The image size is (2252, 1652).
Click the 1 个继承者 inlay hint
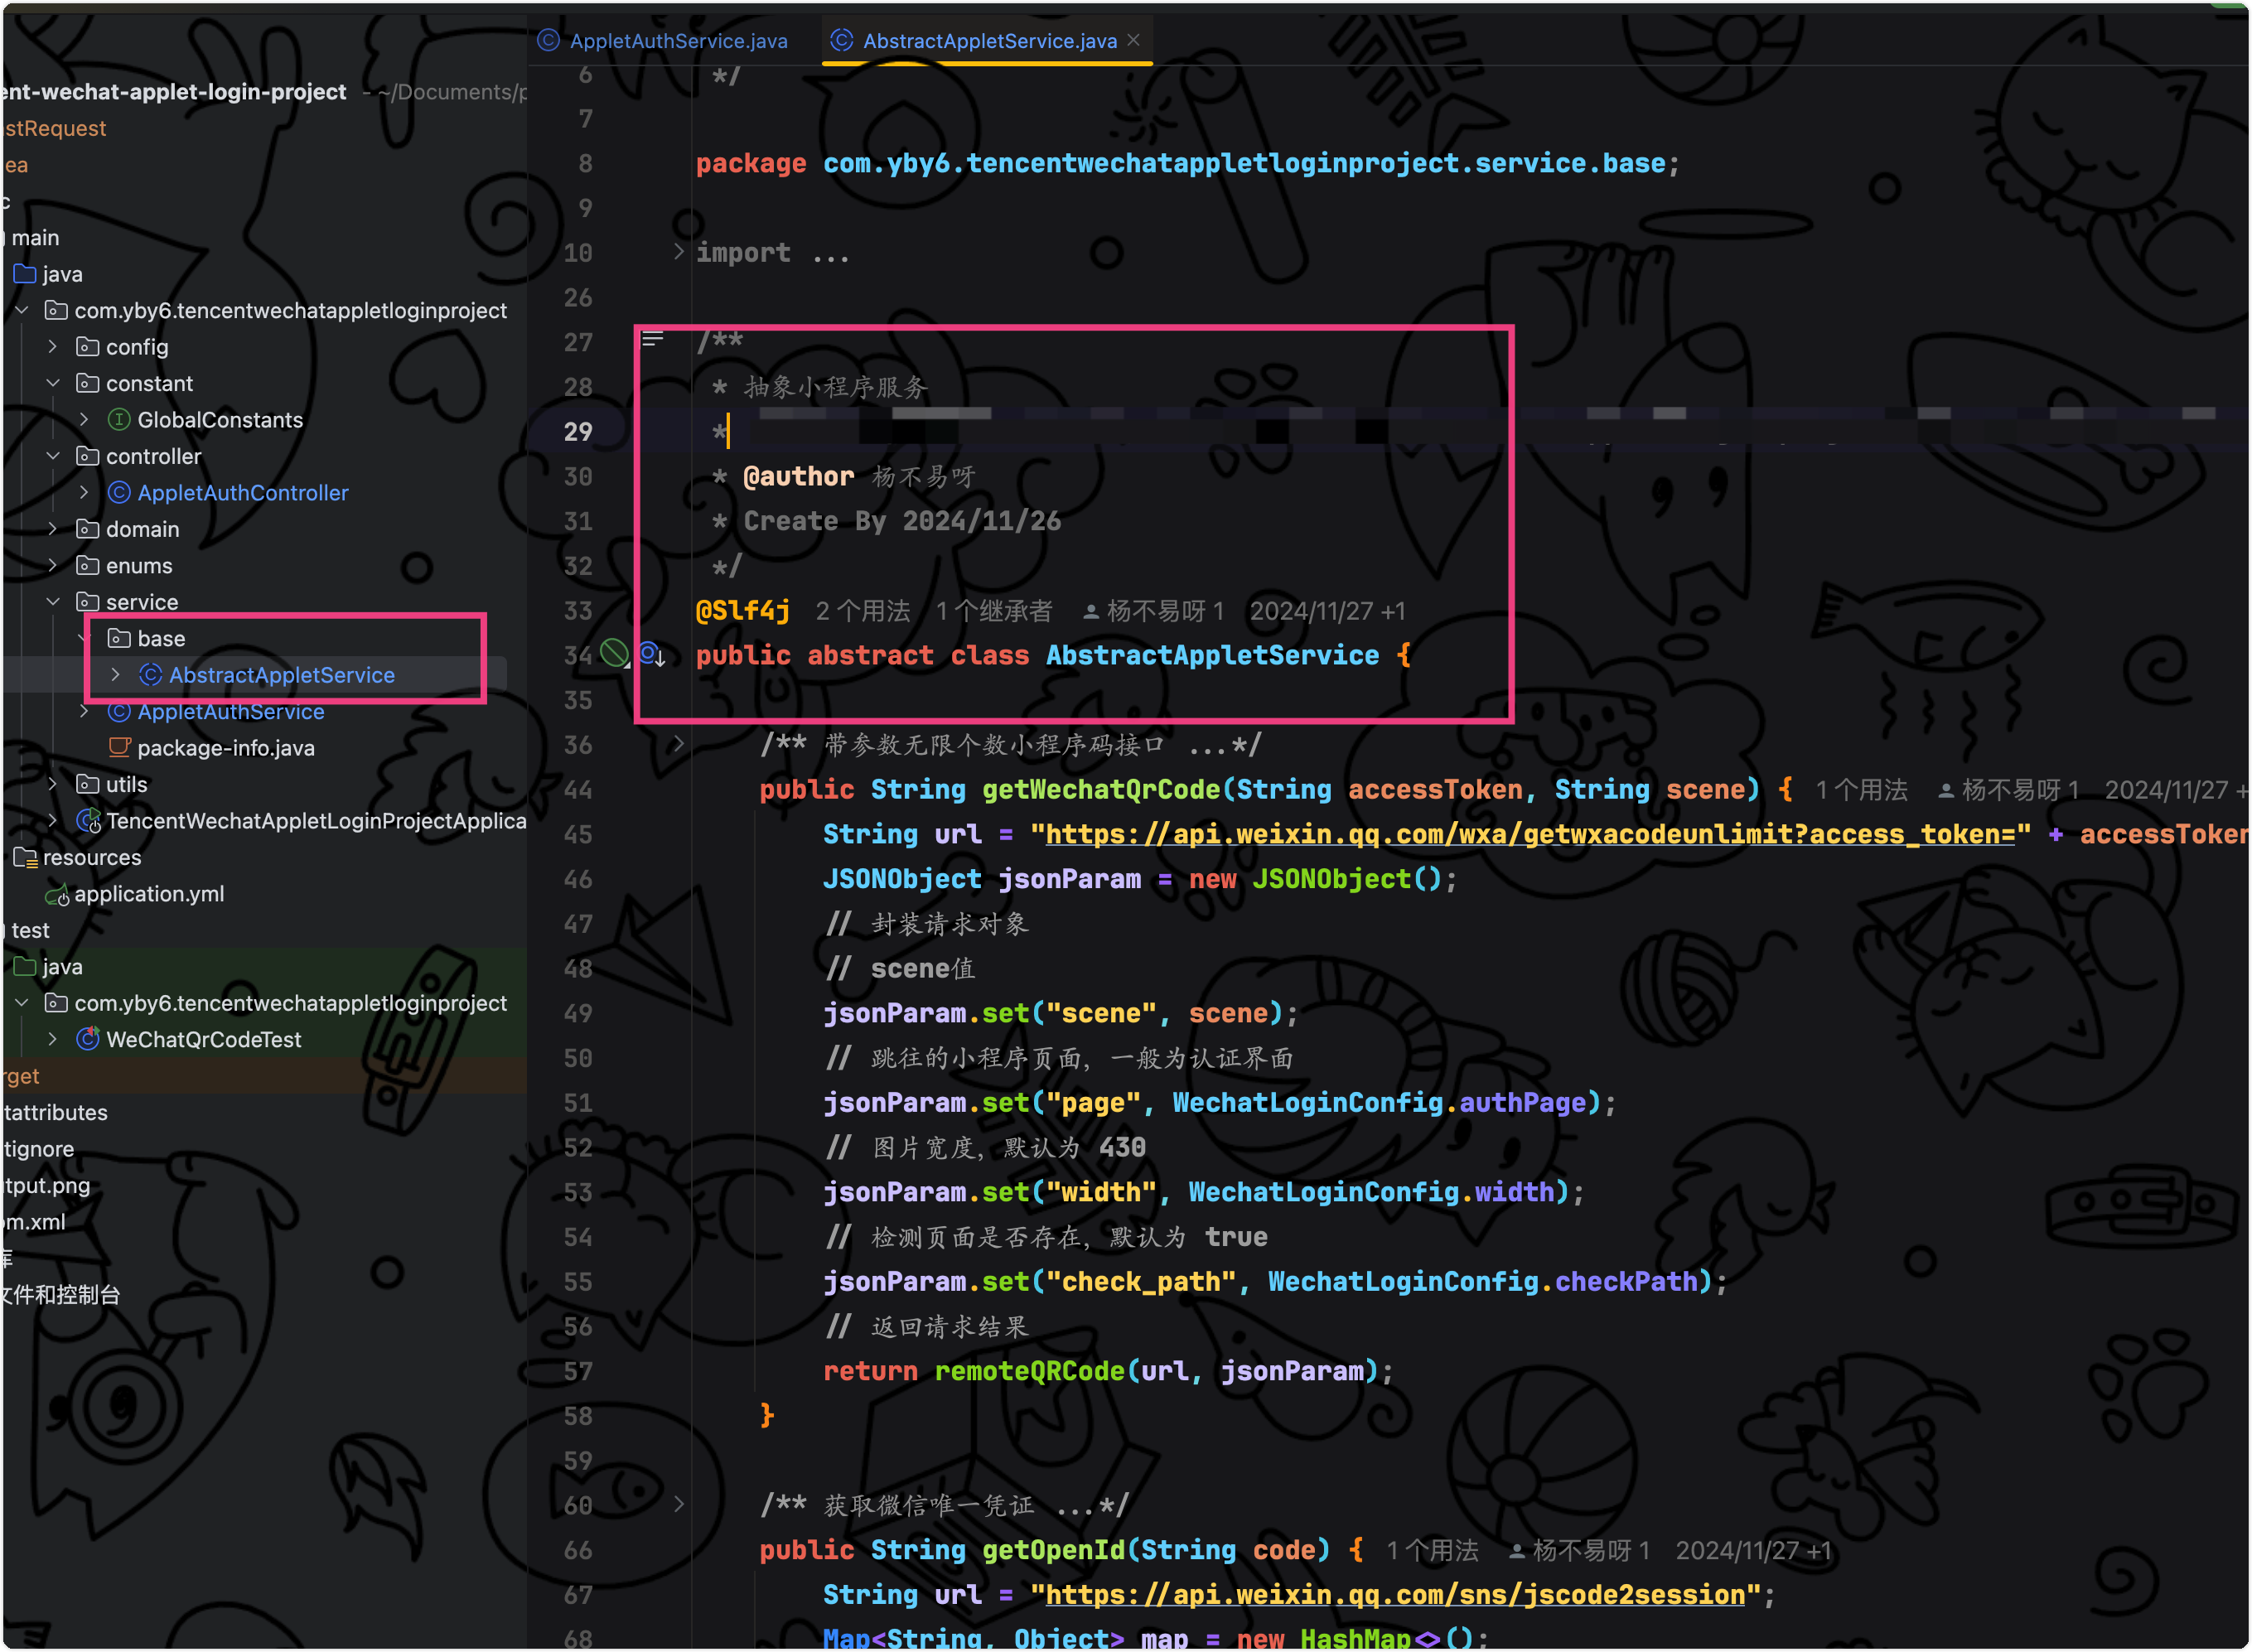coord(994,611)
